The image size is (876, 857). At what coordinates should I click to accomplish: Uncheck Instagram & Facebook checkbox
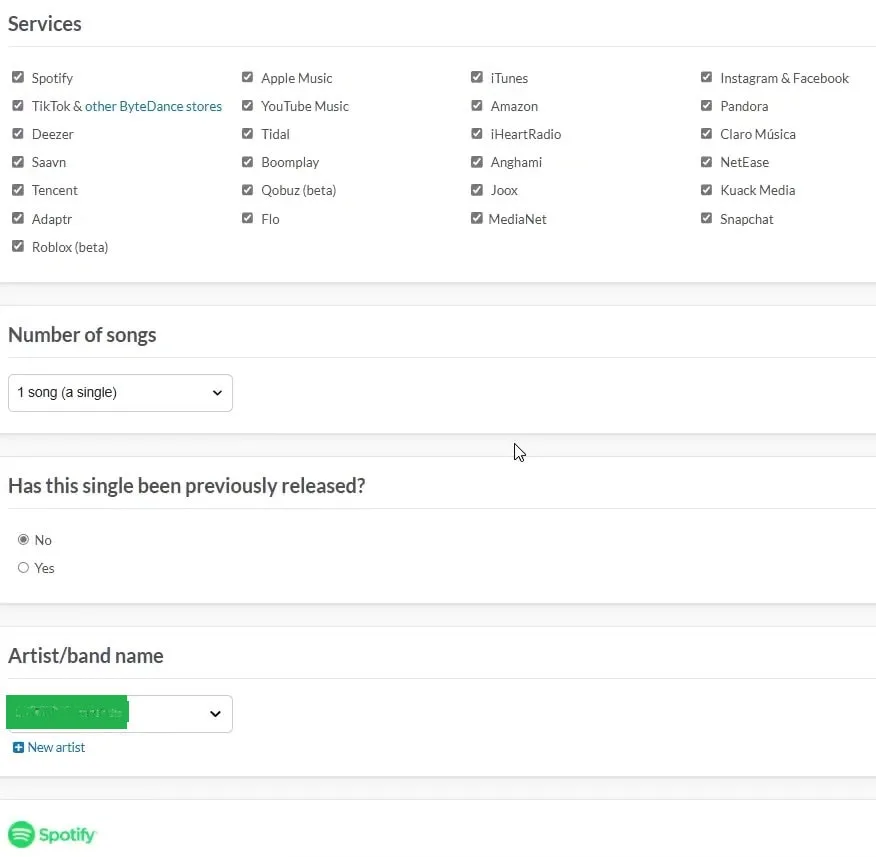[706, 77]
